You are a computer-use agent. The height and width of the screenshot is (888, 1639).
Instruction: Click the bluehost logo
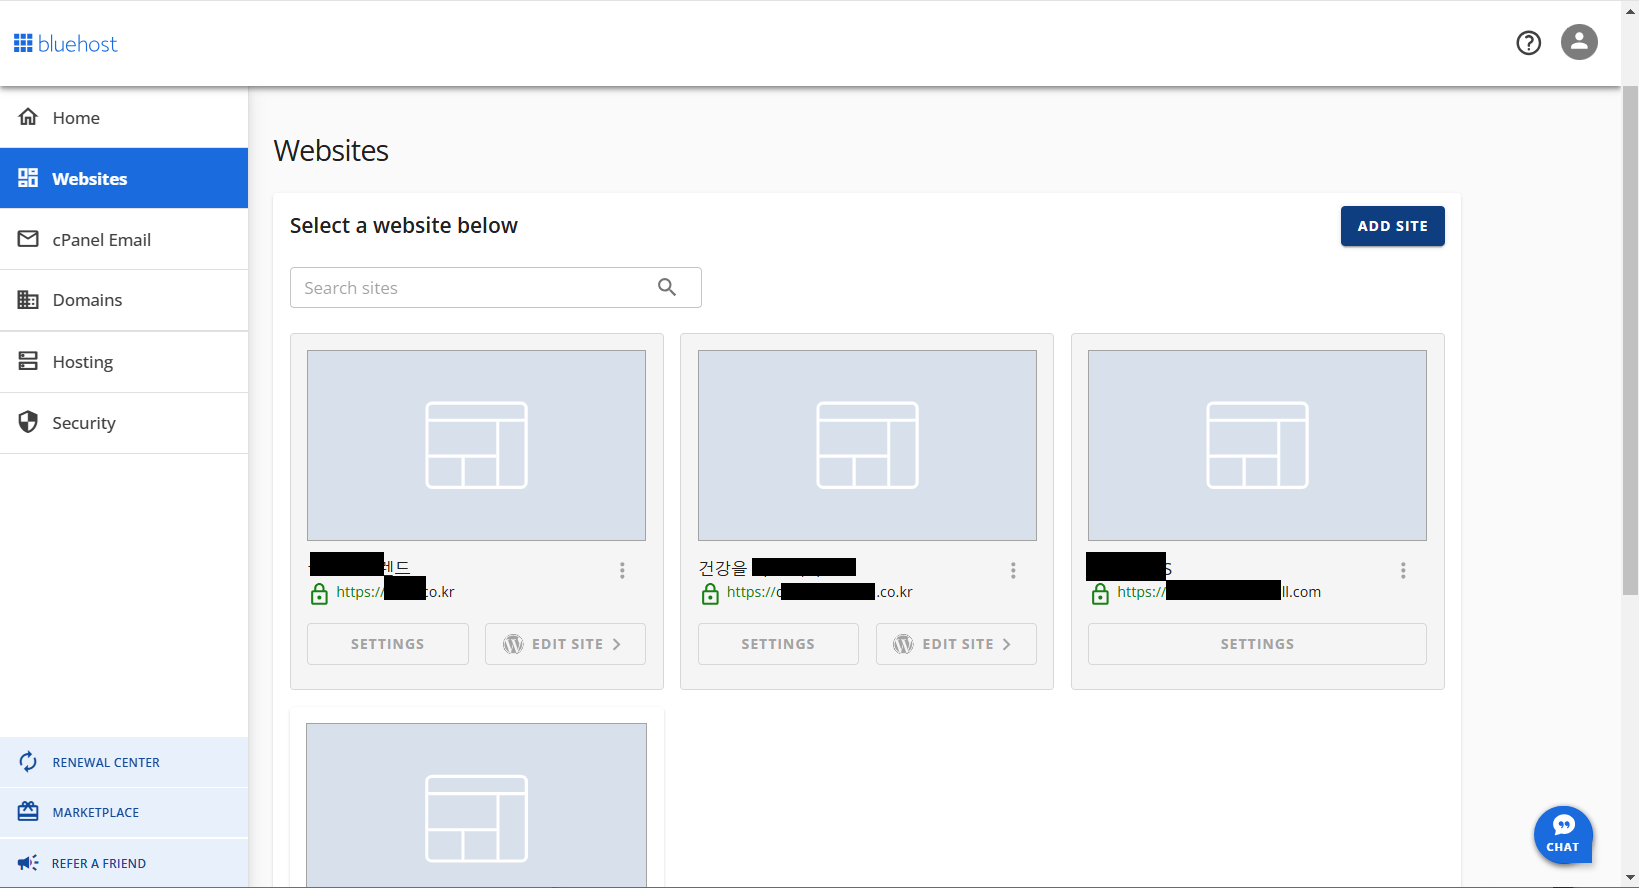click(65, 44)
